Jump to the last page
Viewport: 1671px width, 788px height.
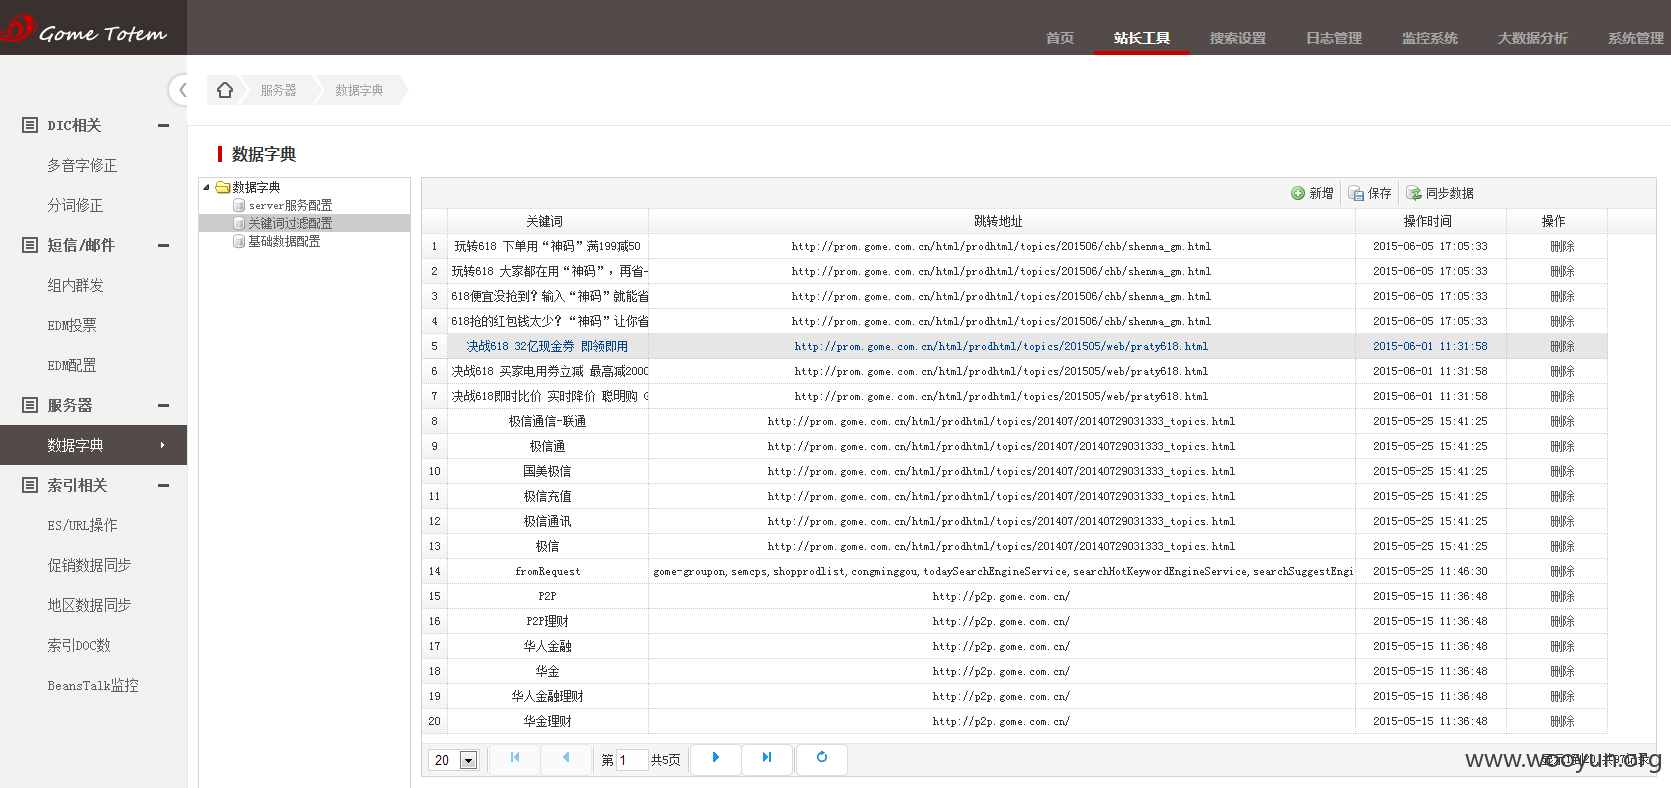pyautogui.click(x=767, y=758)
